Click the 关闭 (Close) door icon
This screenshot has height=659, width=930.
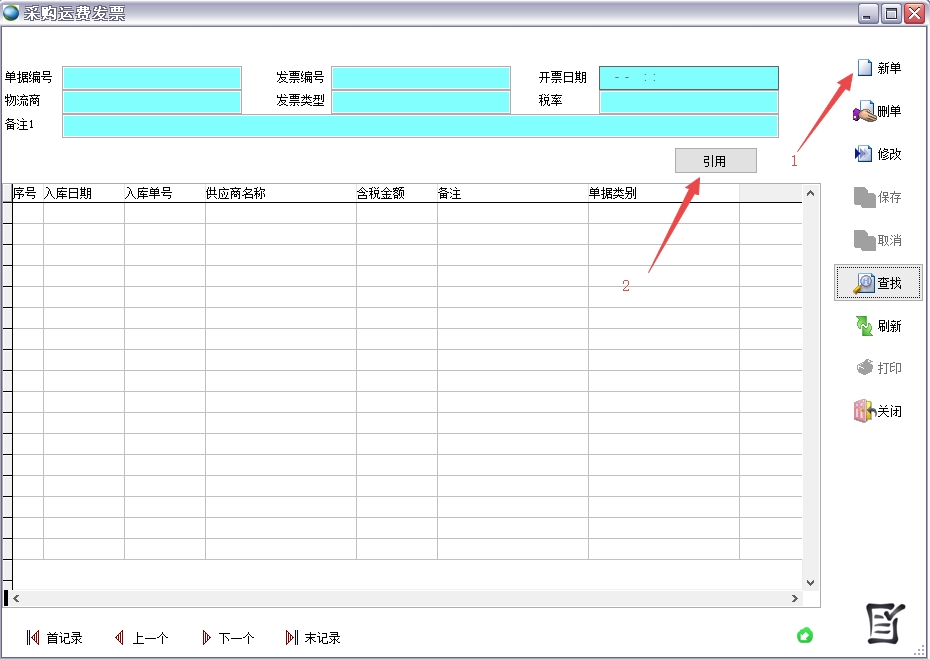pos(864,411)
